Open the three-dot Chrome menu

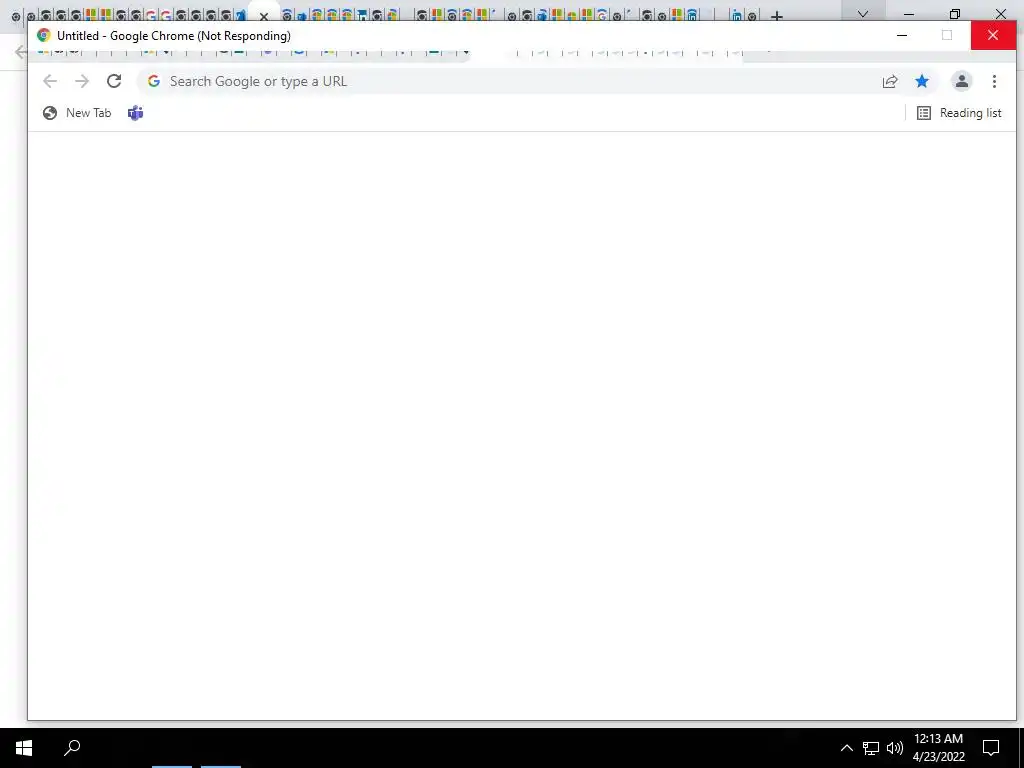click(994, 81)
